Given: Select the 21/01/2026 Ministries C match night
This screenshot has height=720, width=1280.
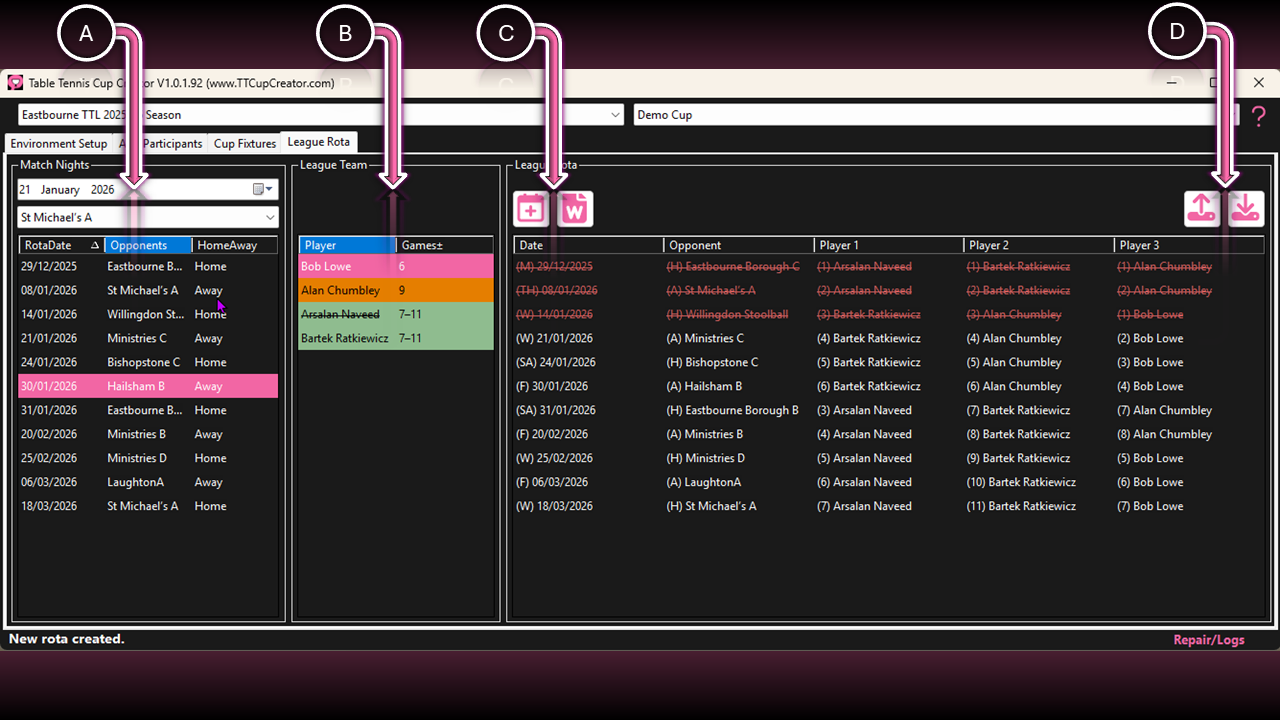Looking at the screenshot, I should [148, 338].
